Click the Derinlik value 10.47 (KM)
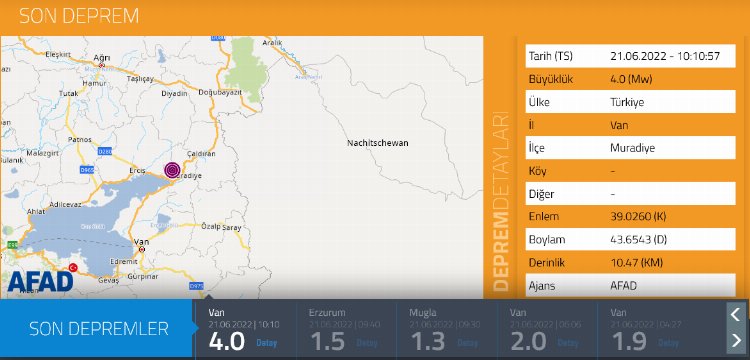 click(636, 262)
